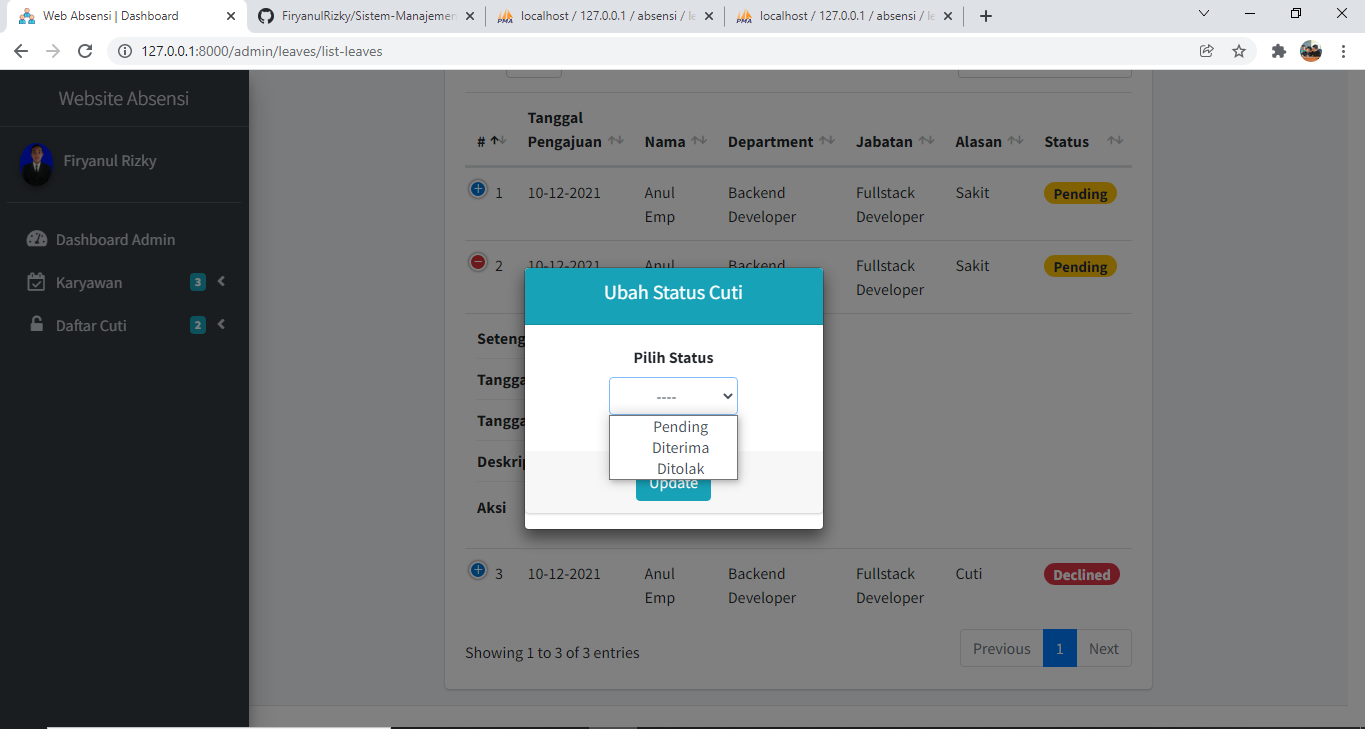Image resolution: width=1365 pixels, height=729 pixels.
Task: Click the Dashboard Admin speedometer icon
Action: [37, 239]
